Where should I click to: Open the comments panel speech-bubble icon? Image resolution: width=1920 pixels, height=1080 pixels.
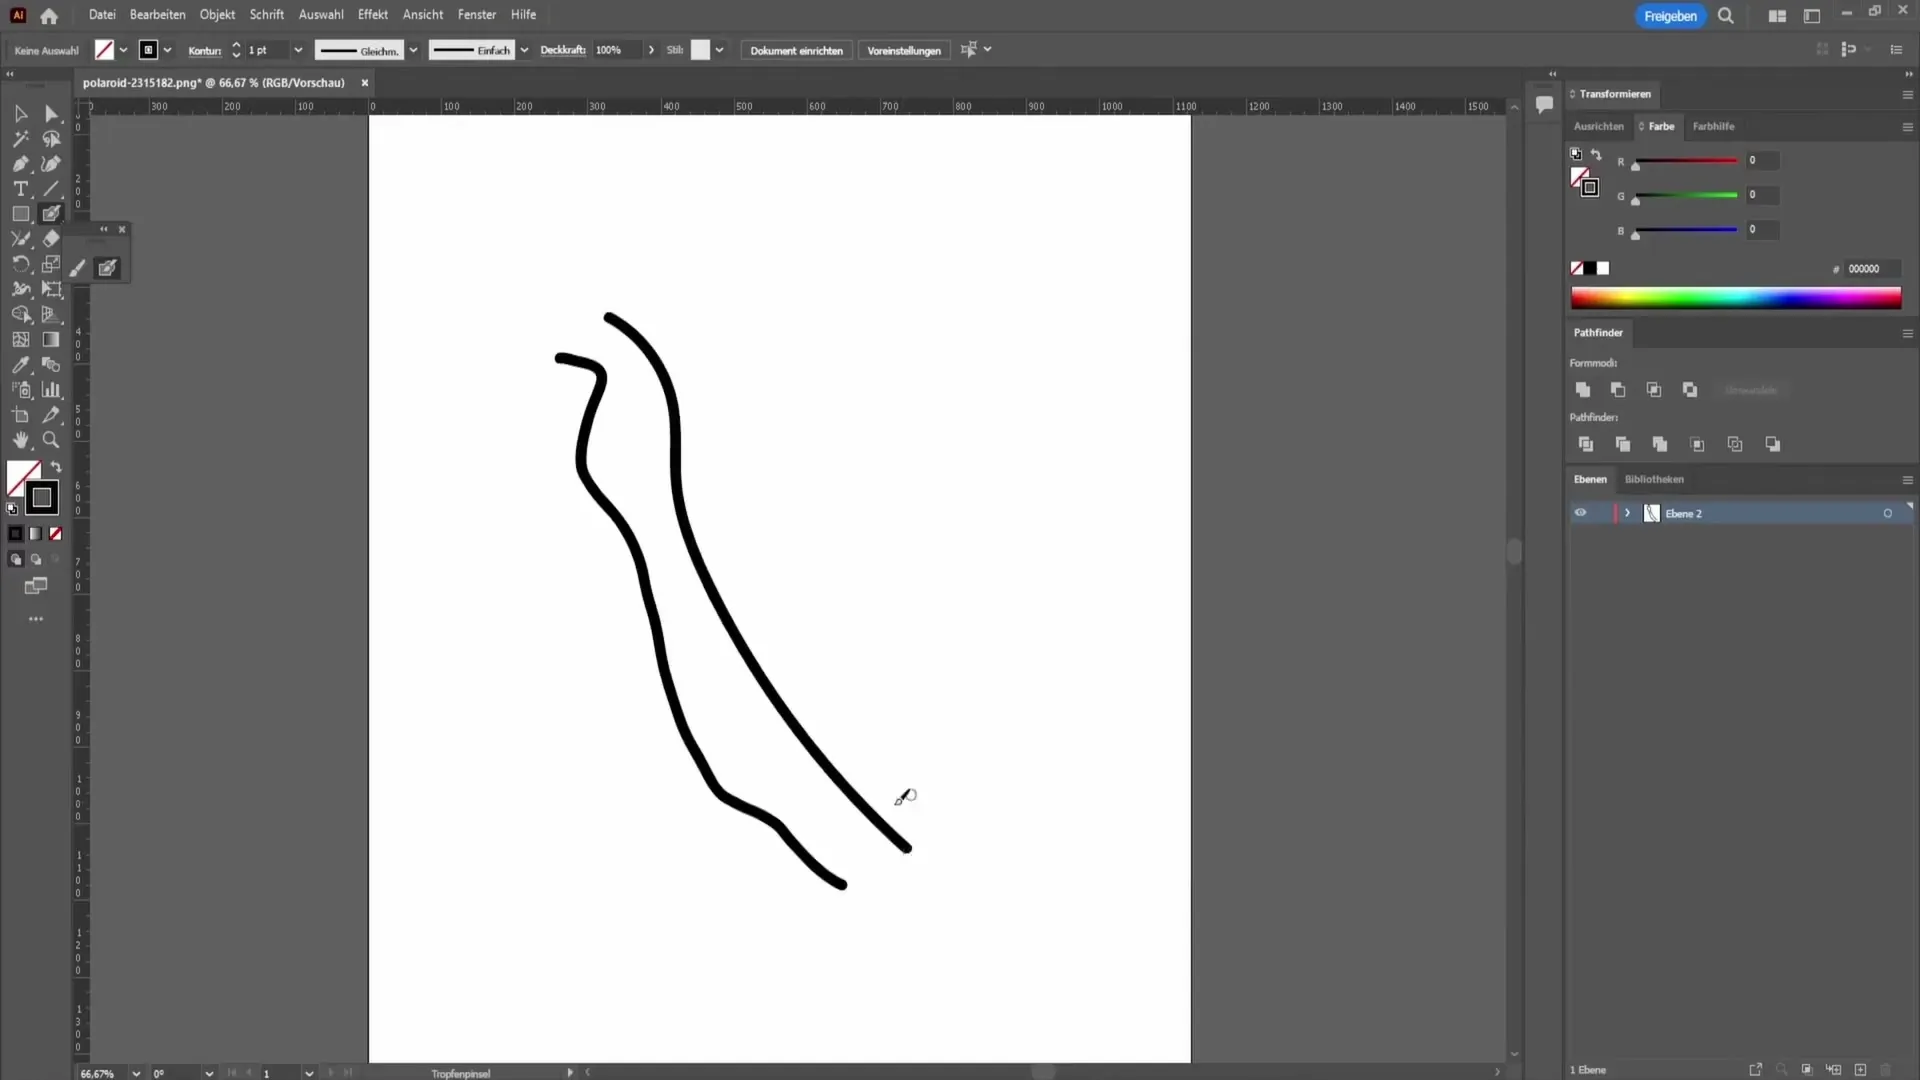tap(1544, 104)
